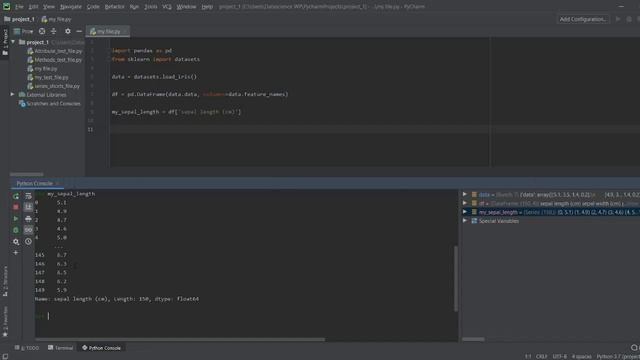Open Project panel gear options
Image resolution: width=640 pixels, height=360 pixels.
68,31
